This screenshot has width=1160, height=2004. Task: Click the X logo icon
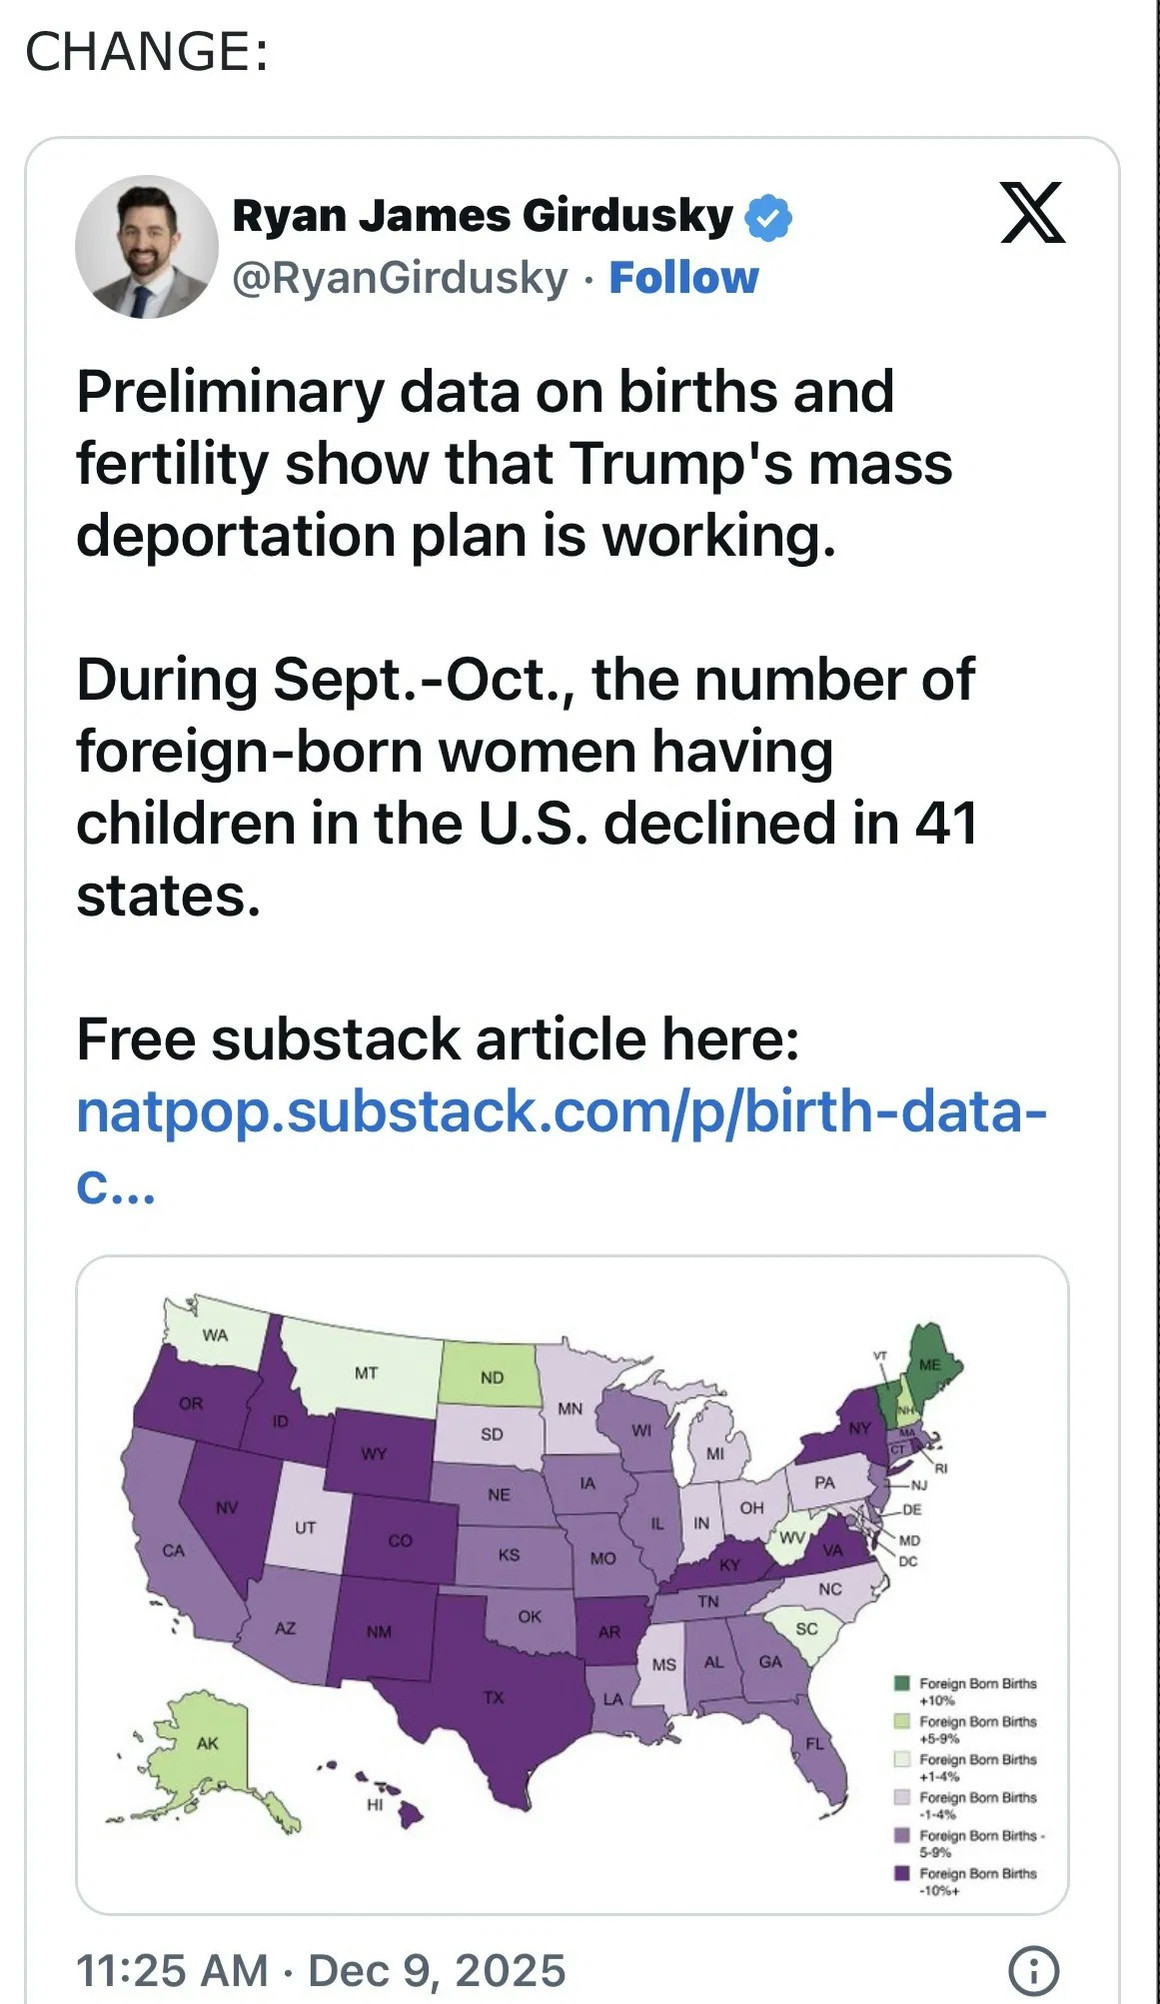[1033, 213]
